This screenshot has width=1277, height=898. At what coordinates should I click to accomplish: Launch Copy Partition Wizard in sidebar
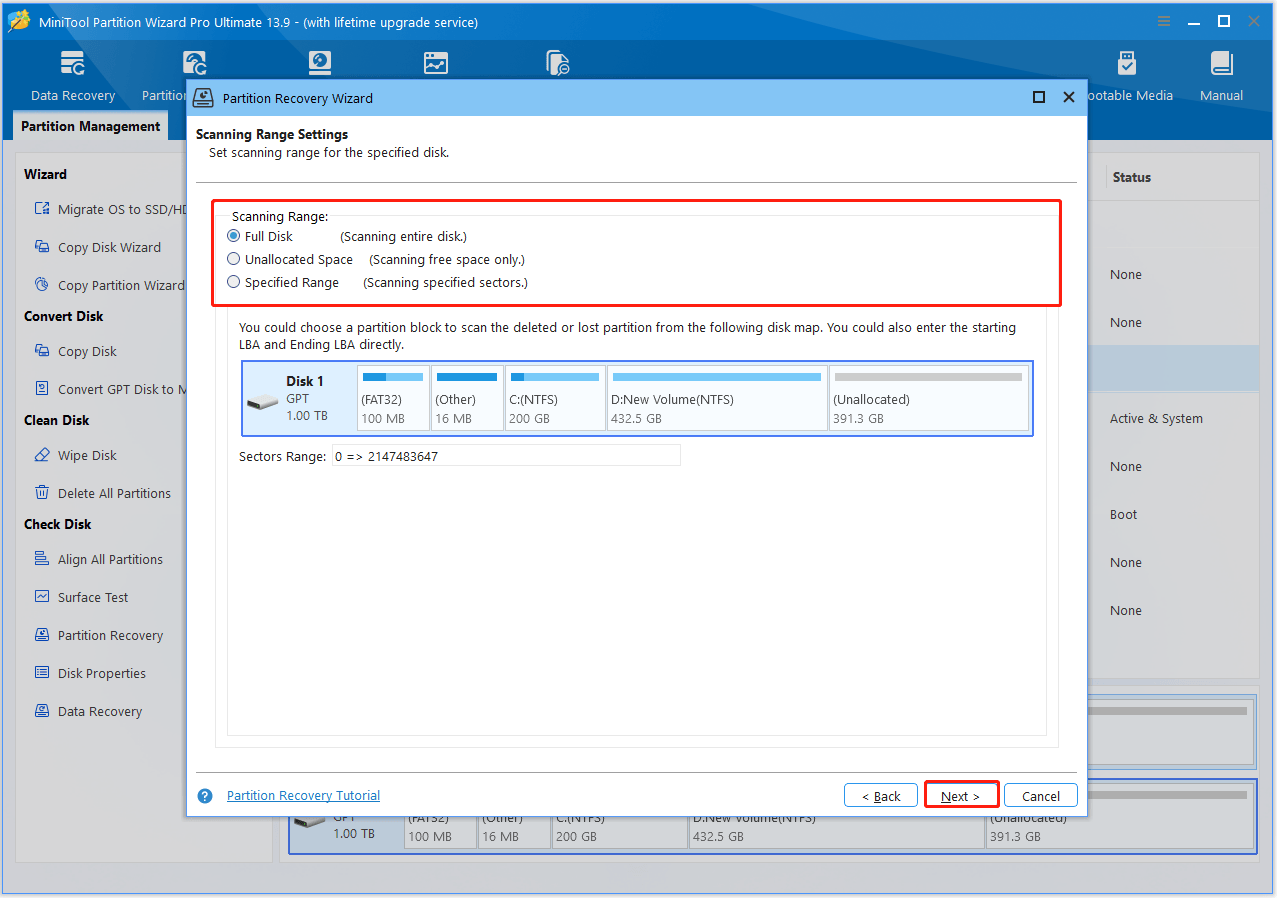click(110, 285)
